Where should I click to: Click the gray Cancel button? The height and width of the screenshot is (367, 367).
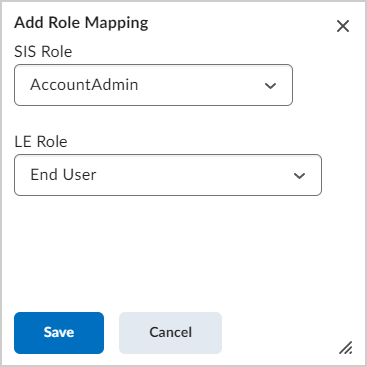(170, 333)
